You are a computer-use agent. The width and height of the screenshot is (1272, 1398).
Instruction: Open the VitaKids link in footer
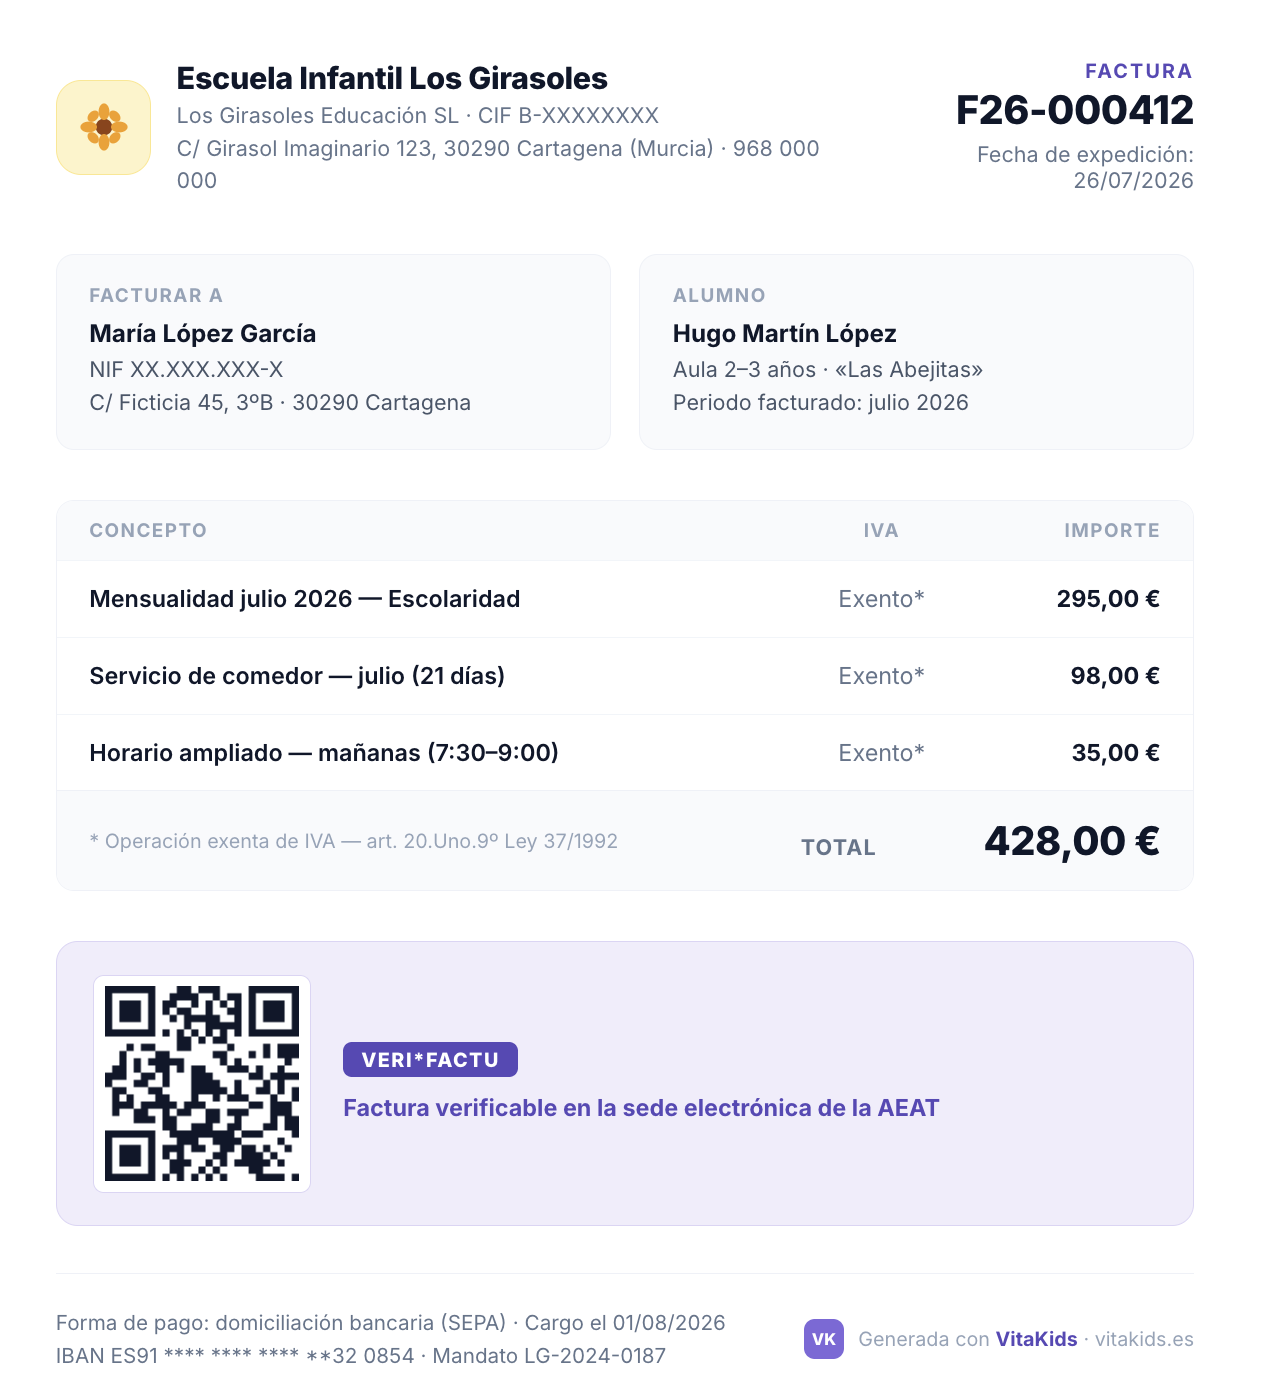click(1036, 1339)
